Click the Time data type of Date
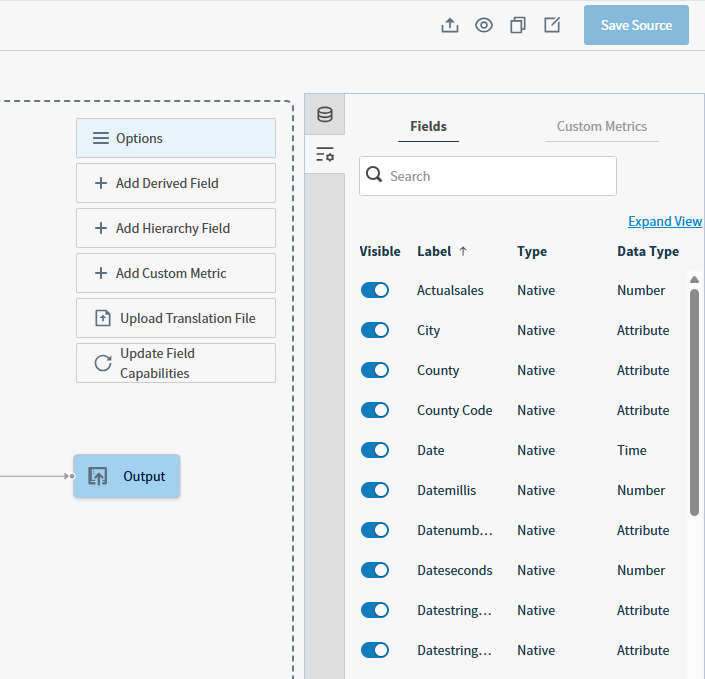This screenshot has width=705, height=679. click(632, 451)
